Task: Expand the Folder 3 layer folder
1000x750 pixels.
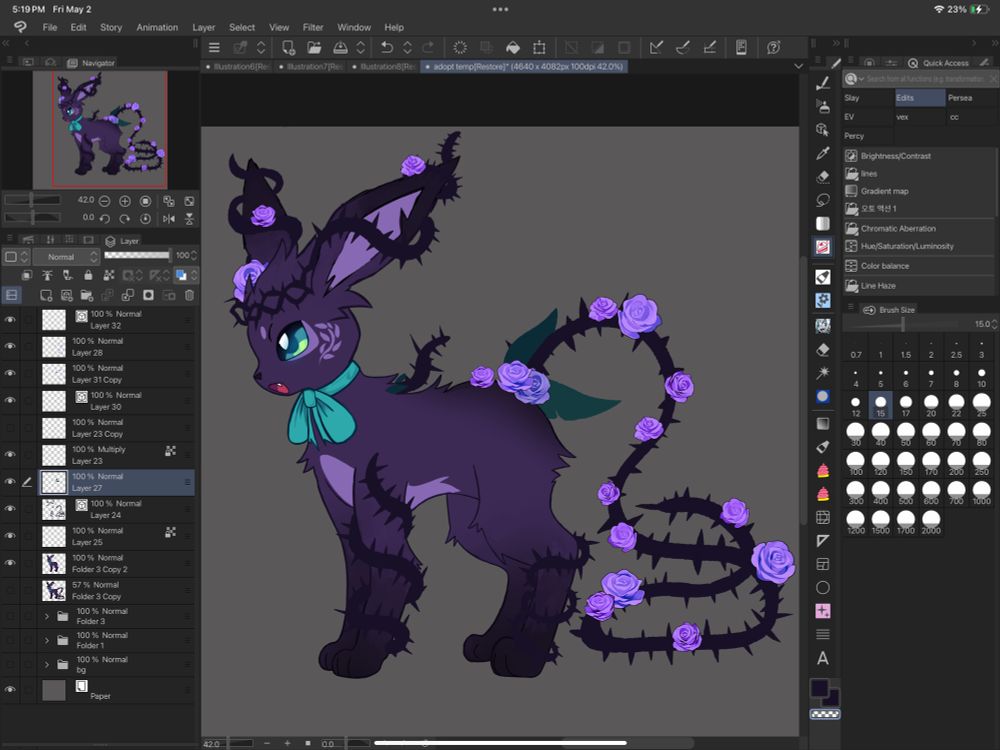Action: point(47,616)
